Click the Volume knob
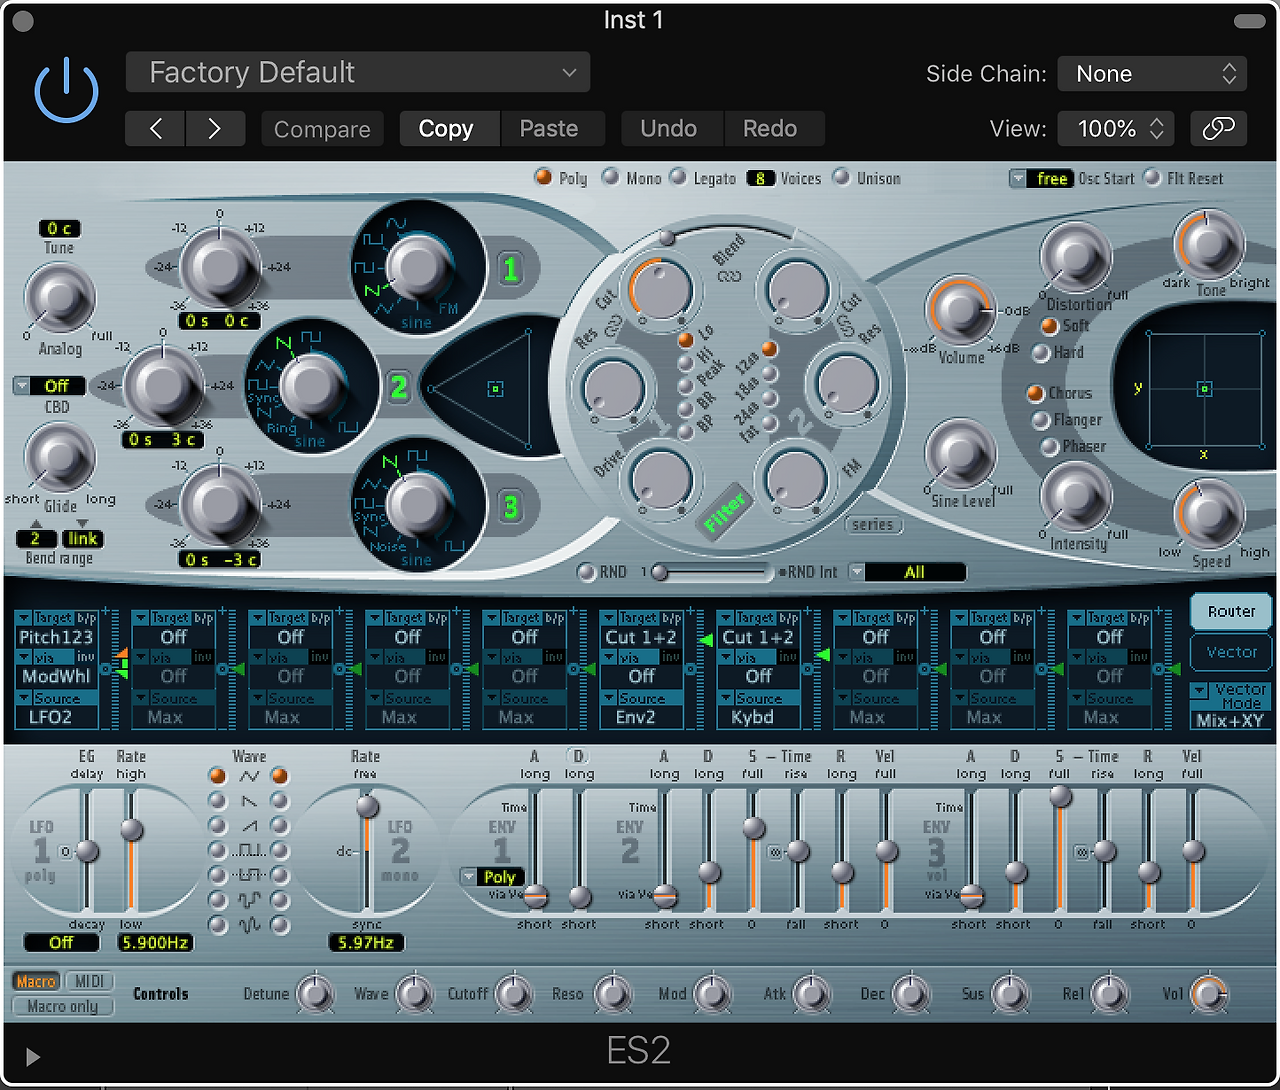Screen dimensions: 1280x1090 pos(960,312)
